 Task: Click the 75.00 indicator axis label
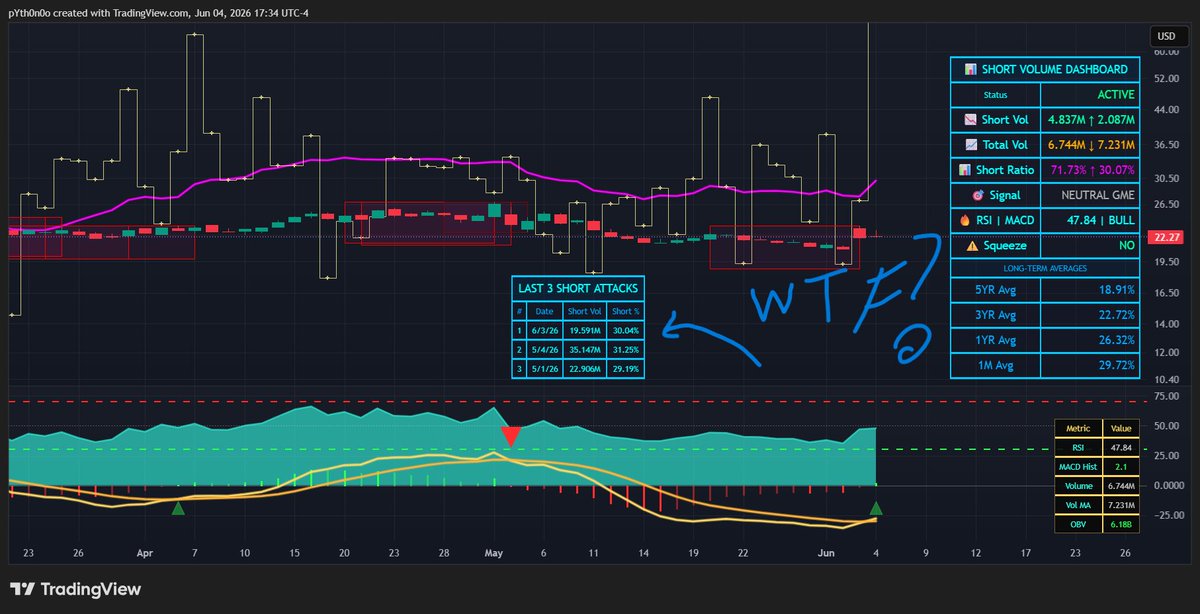[x=1166, y=397]
